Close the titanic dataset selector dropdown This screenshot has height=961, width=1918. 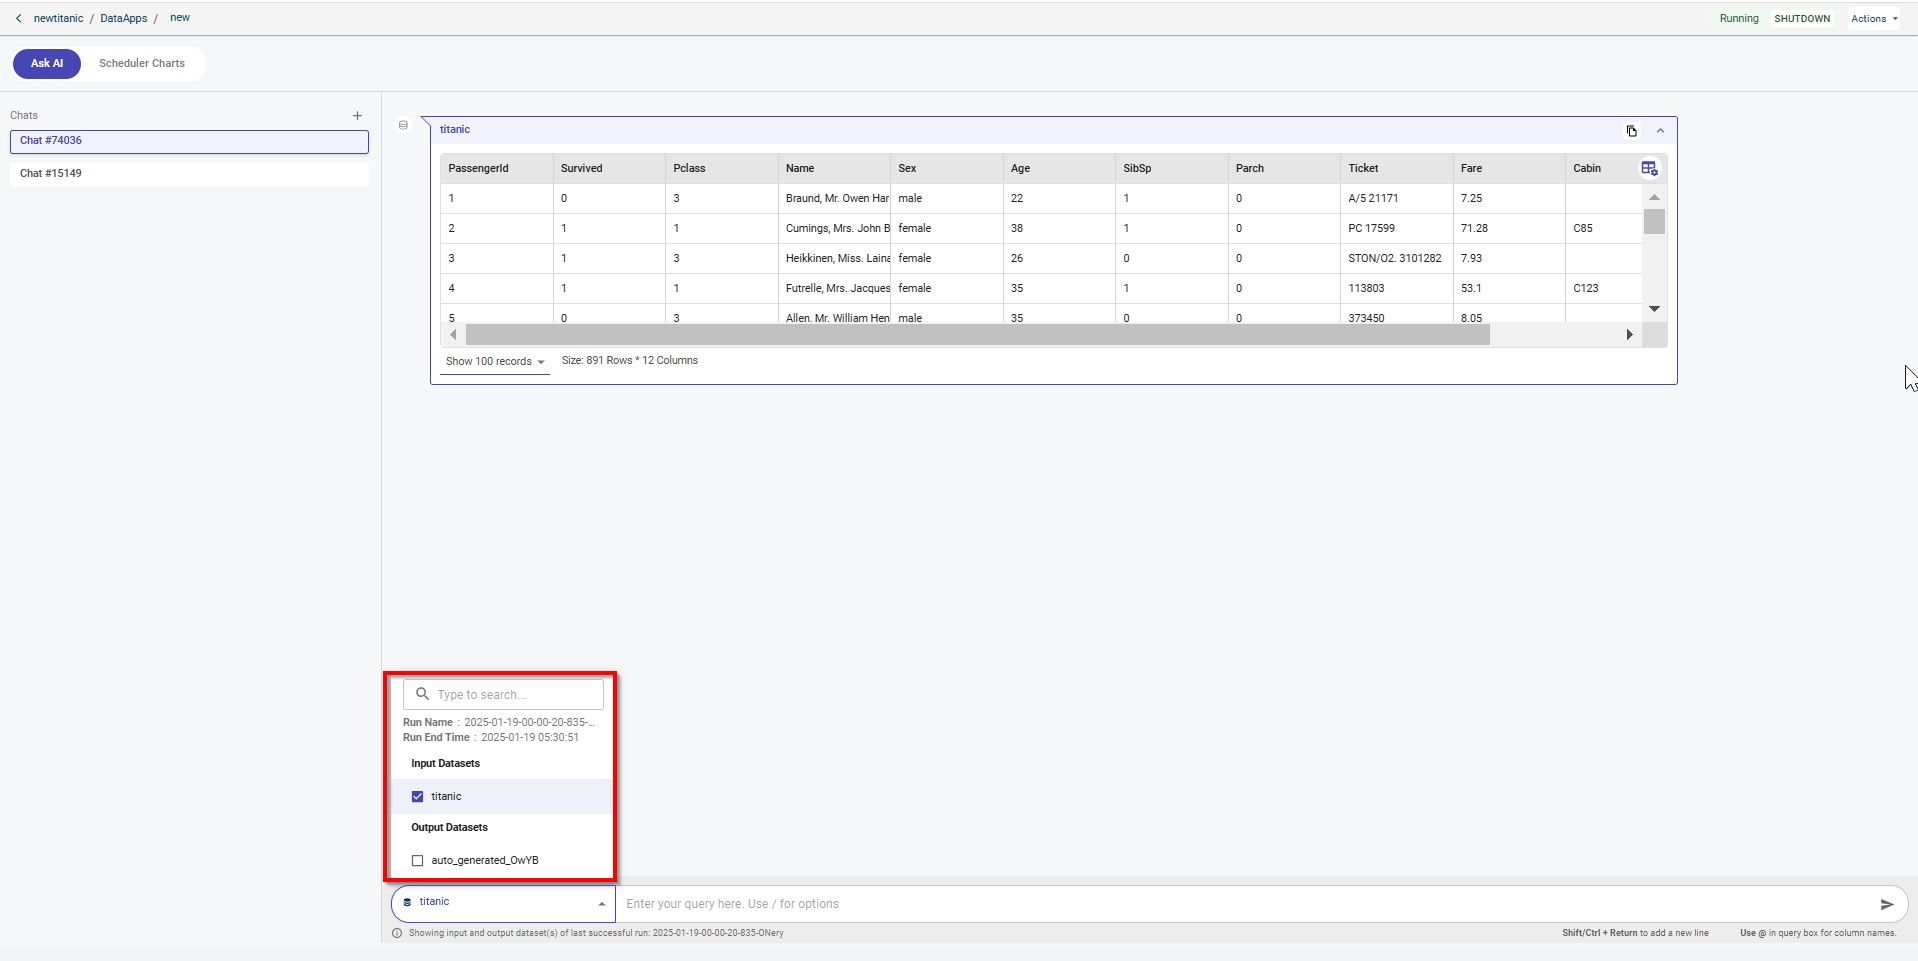click(x=601, y=904)
